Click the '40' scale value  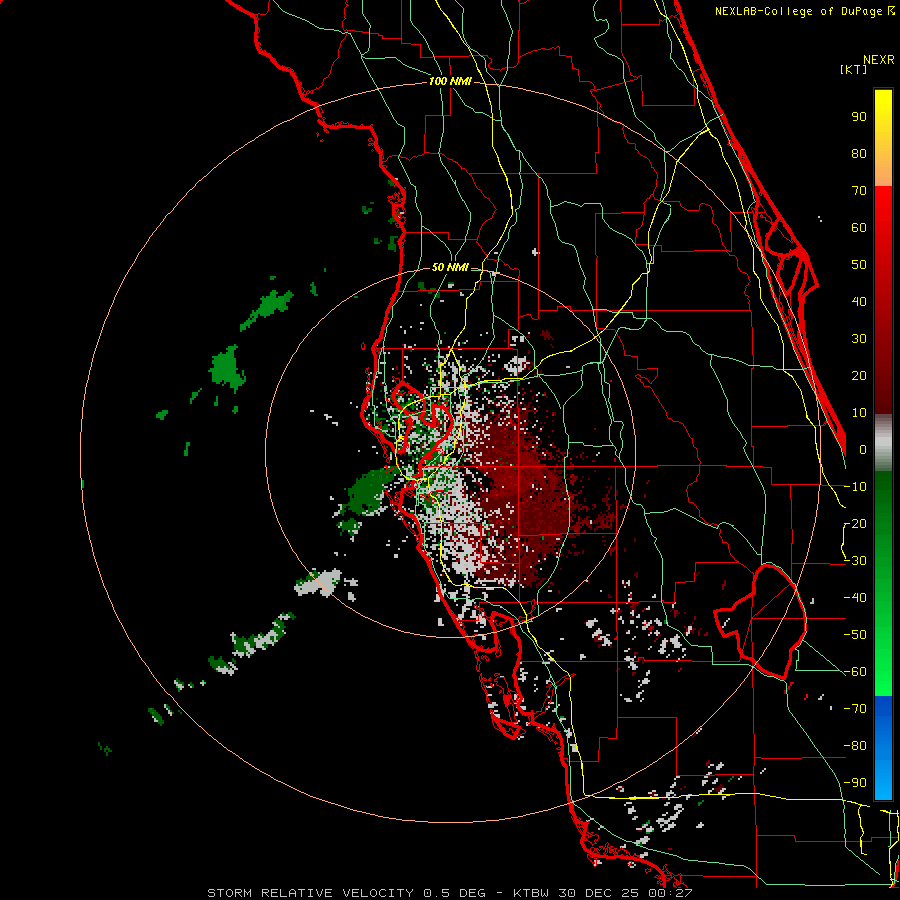coord(859,301)
